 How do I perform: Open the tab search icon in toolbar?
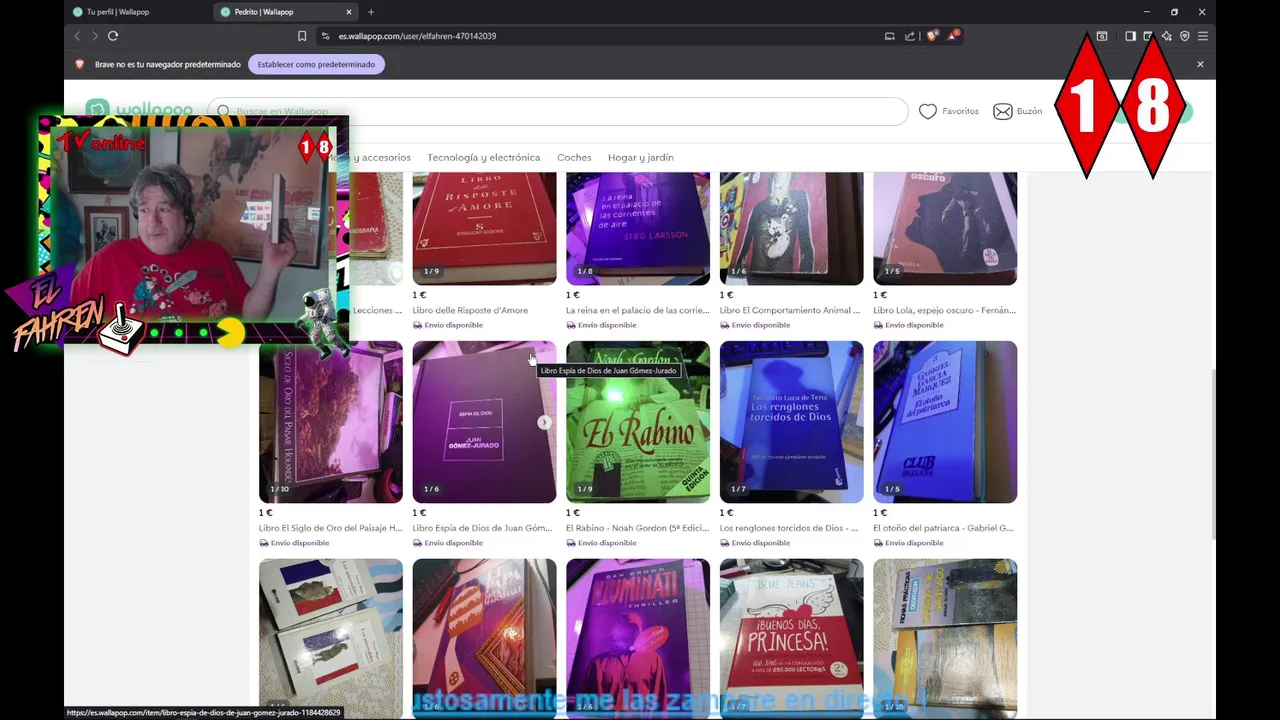tap(1101, 36)
